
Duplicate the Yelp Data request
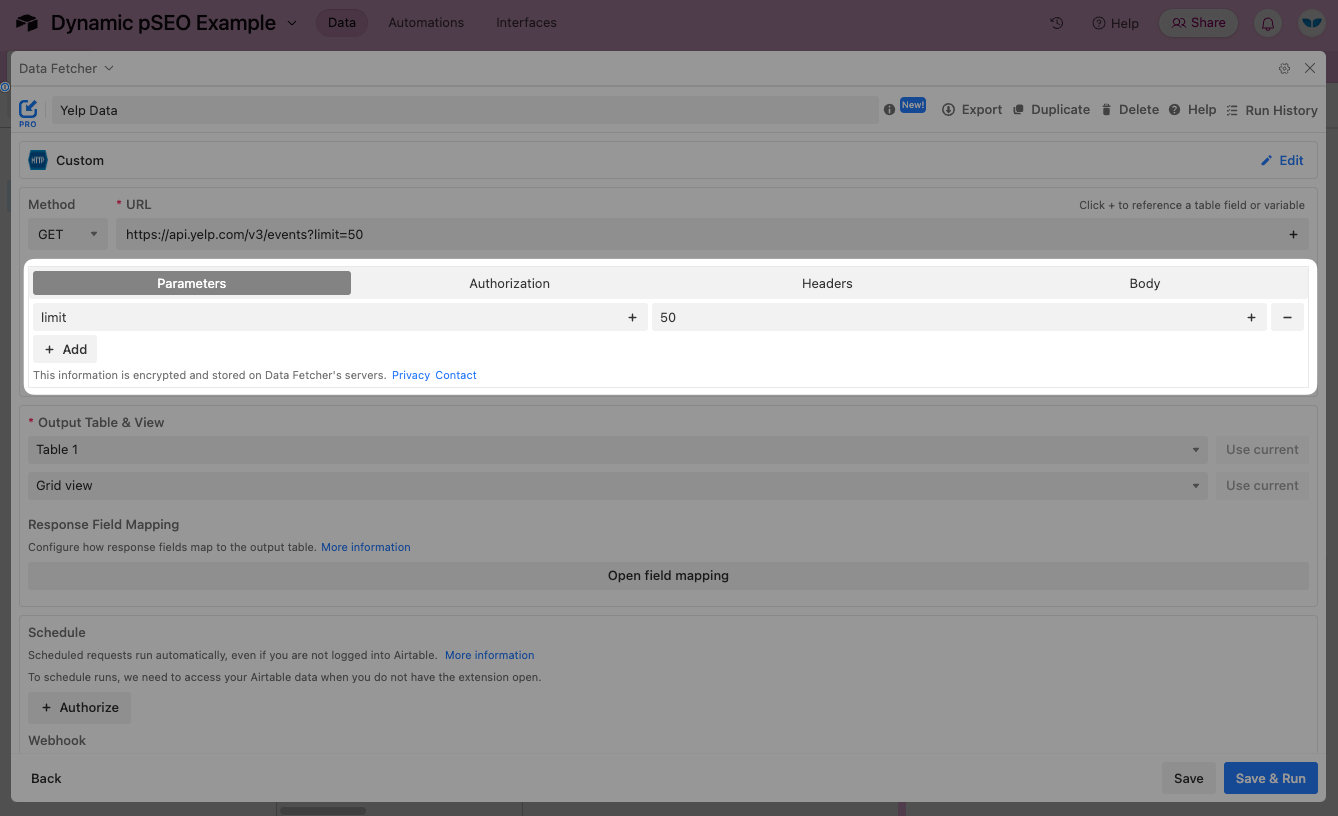1051,110
